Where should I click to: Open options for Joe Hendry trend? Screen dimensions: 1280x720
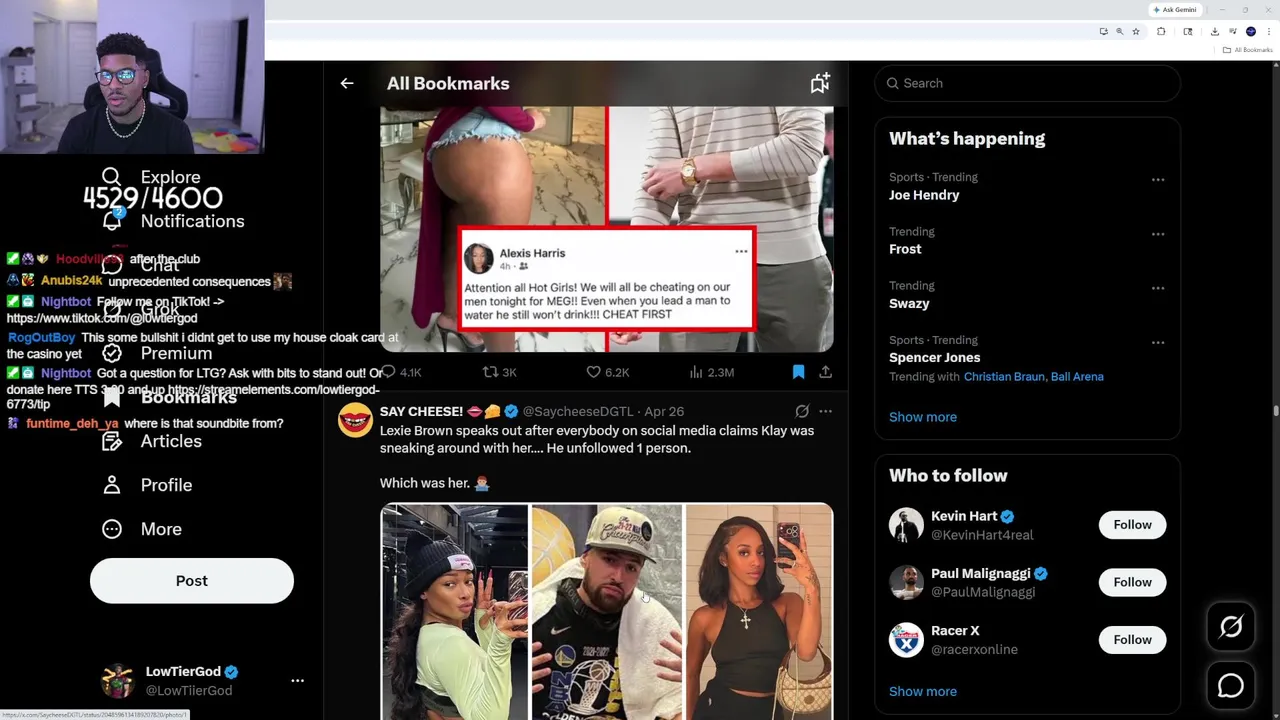(x=1158, y=180)
